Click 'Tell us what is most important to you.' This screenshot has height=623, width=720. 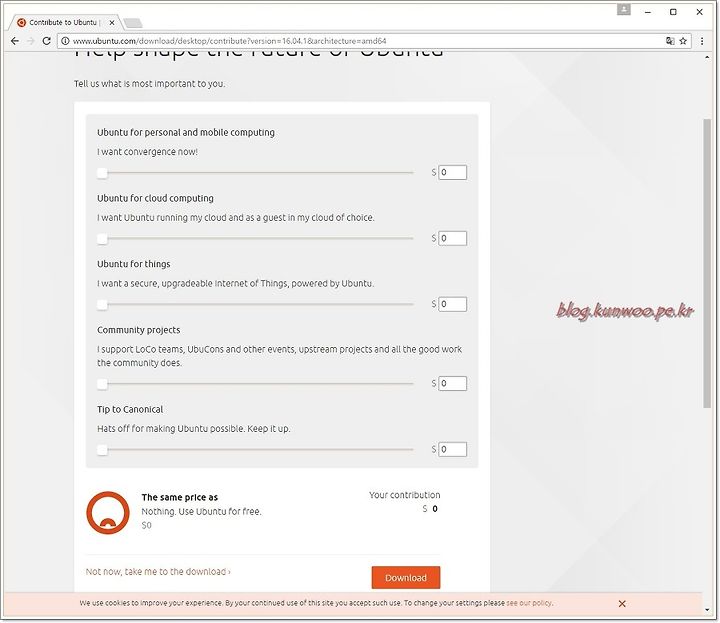coord(150,84)
